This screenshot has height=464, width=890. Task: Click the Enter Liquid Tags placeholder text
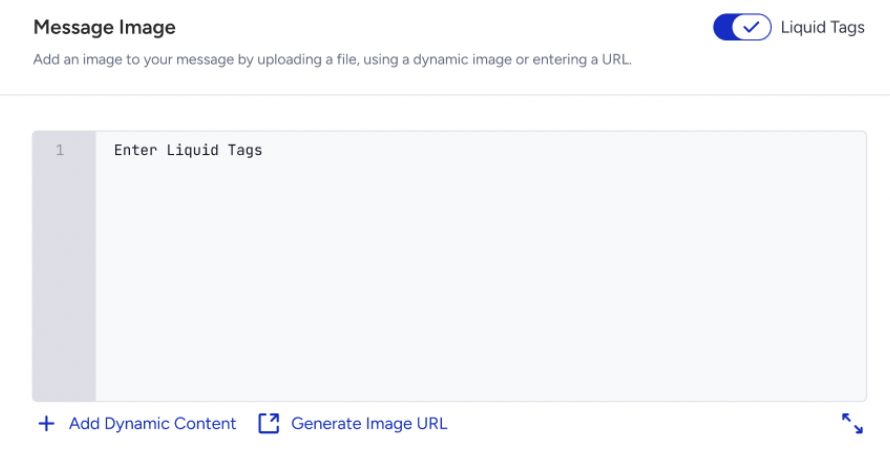(x=188, y=151)
